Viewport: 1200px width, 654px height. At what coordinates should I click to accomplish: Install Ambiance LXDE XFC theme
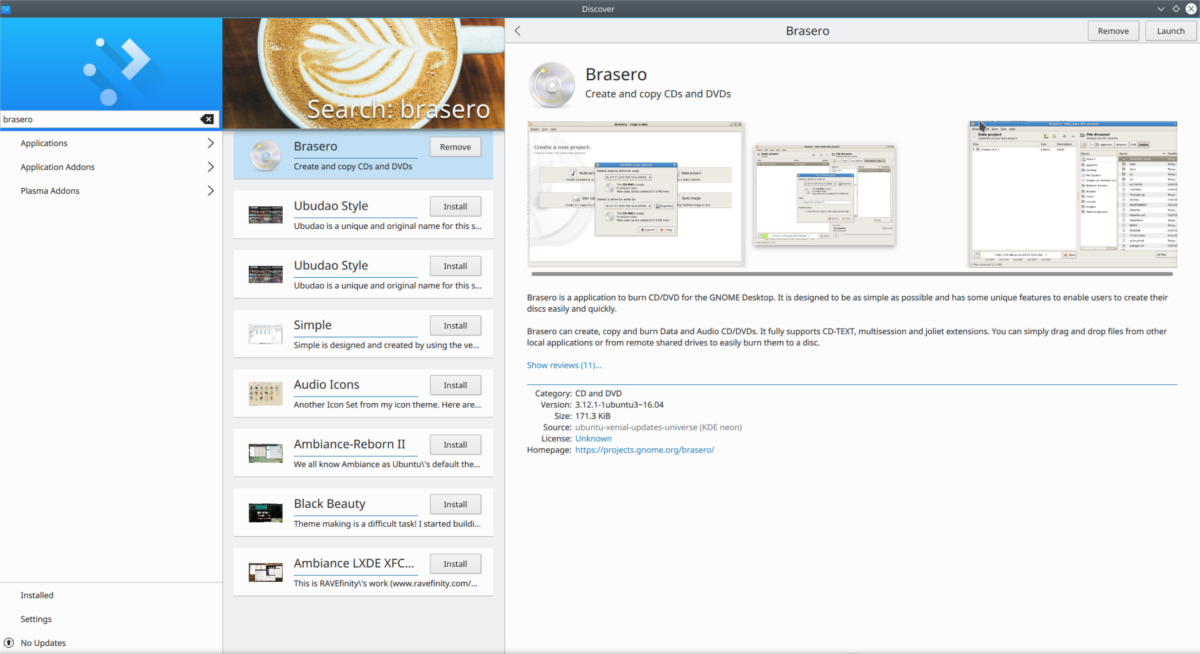tap(455, 564)
